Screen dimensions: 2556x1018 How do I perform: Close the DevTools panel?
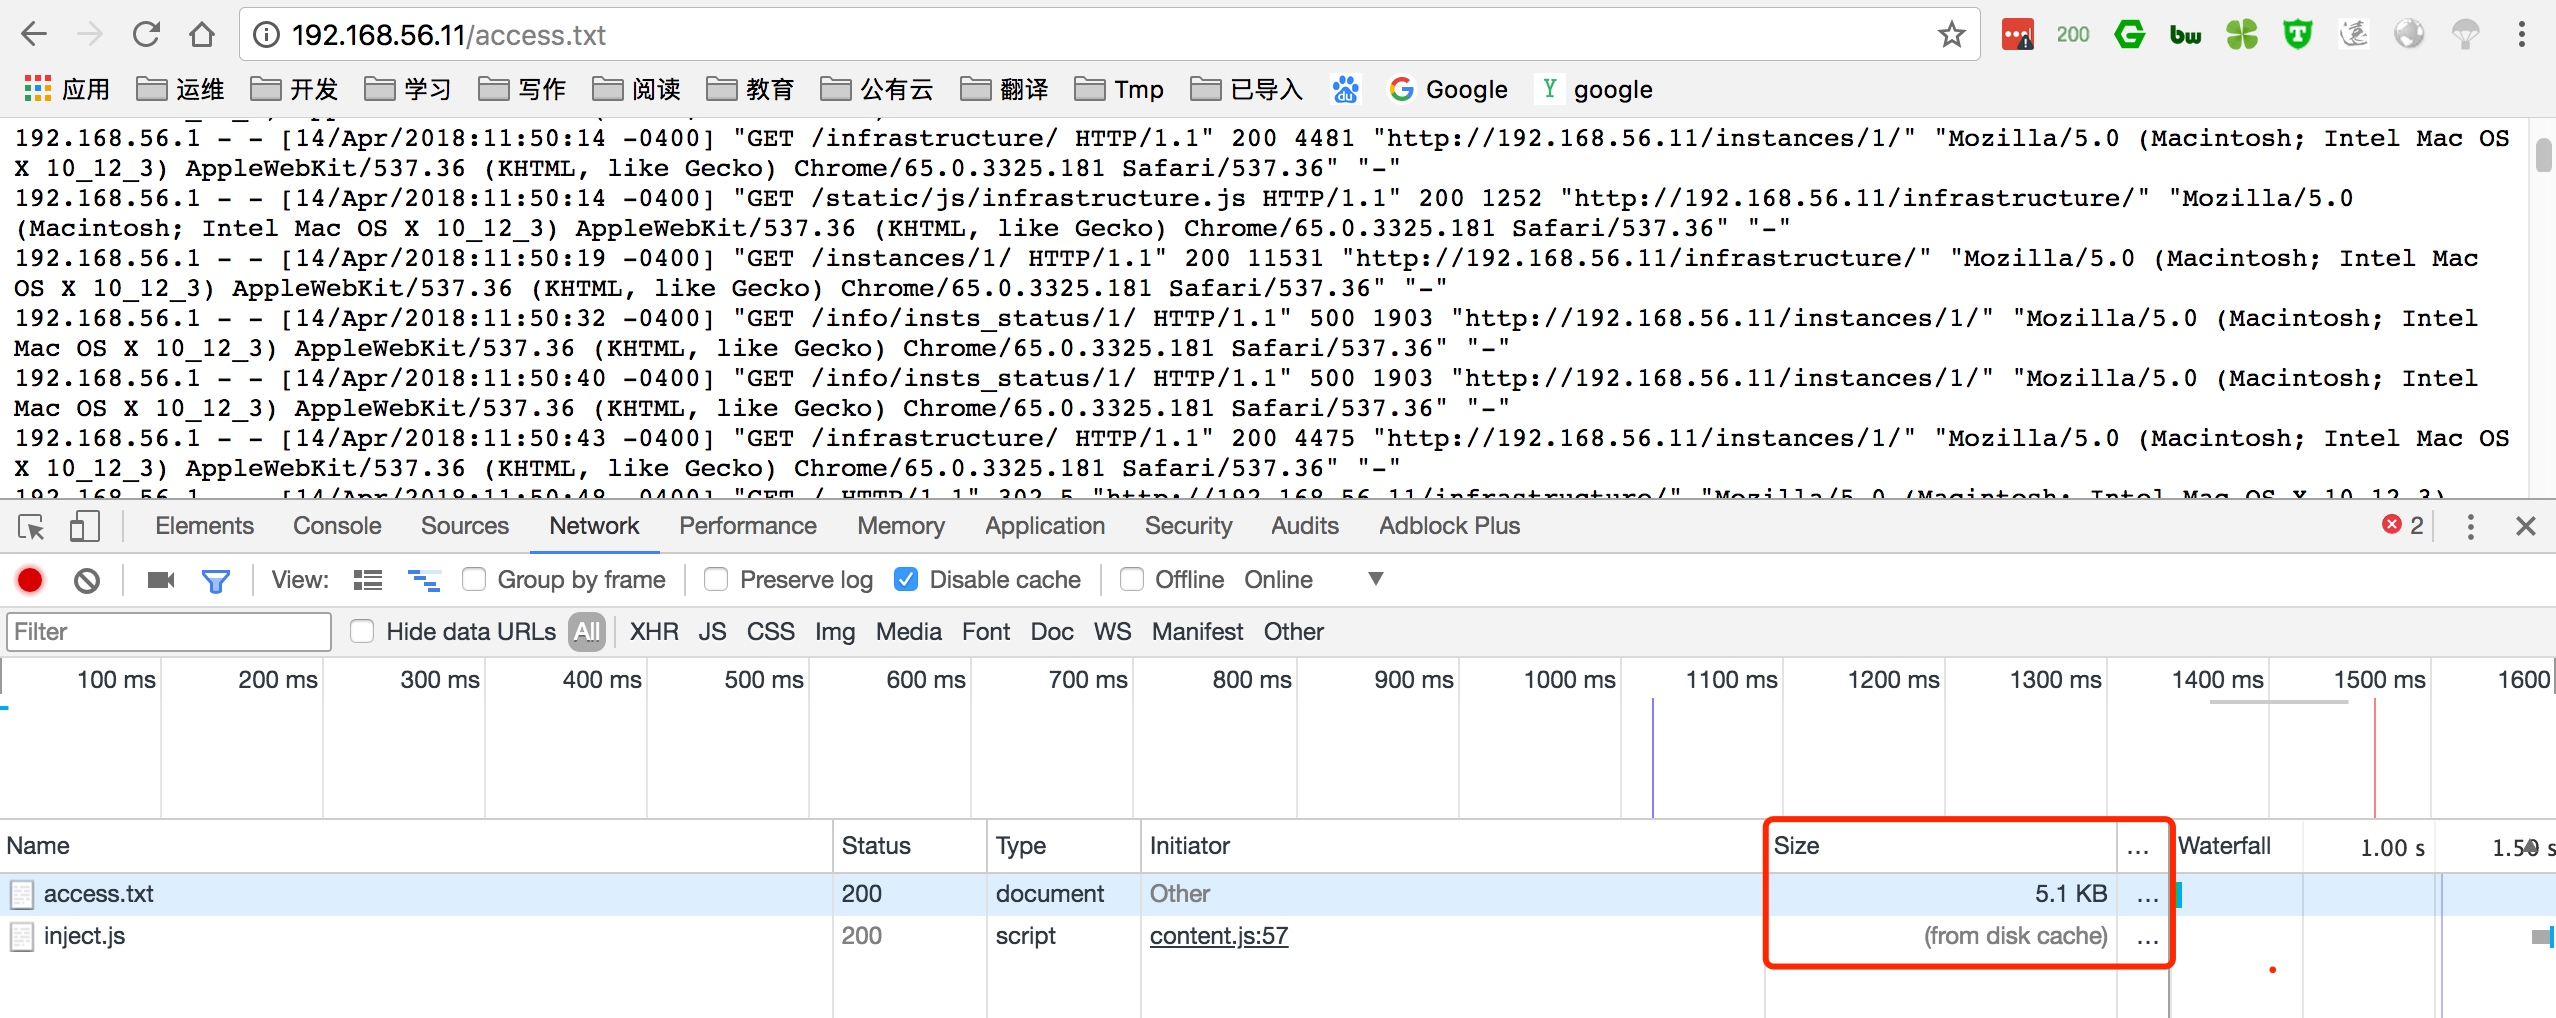pyautogui.click(x=2525, y=526)
